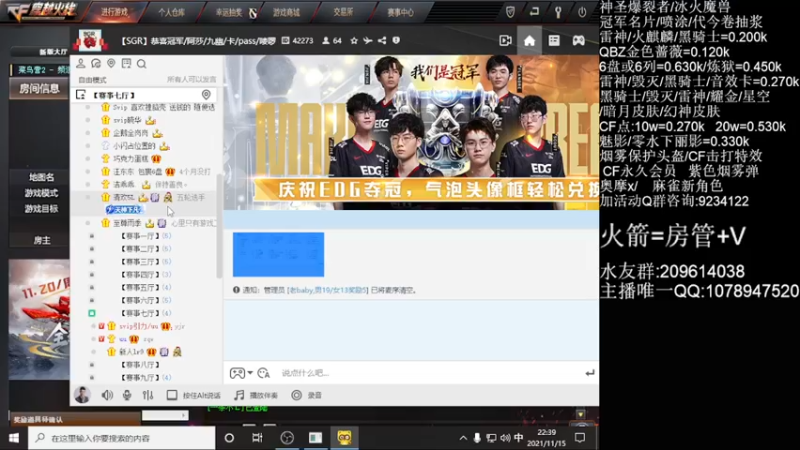This screenshot has width=800, height=450.
Task: Open the gamepad games icon in header
Action: pyautogui.click(x=578, y=40)
